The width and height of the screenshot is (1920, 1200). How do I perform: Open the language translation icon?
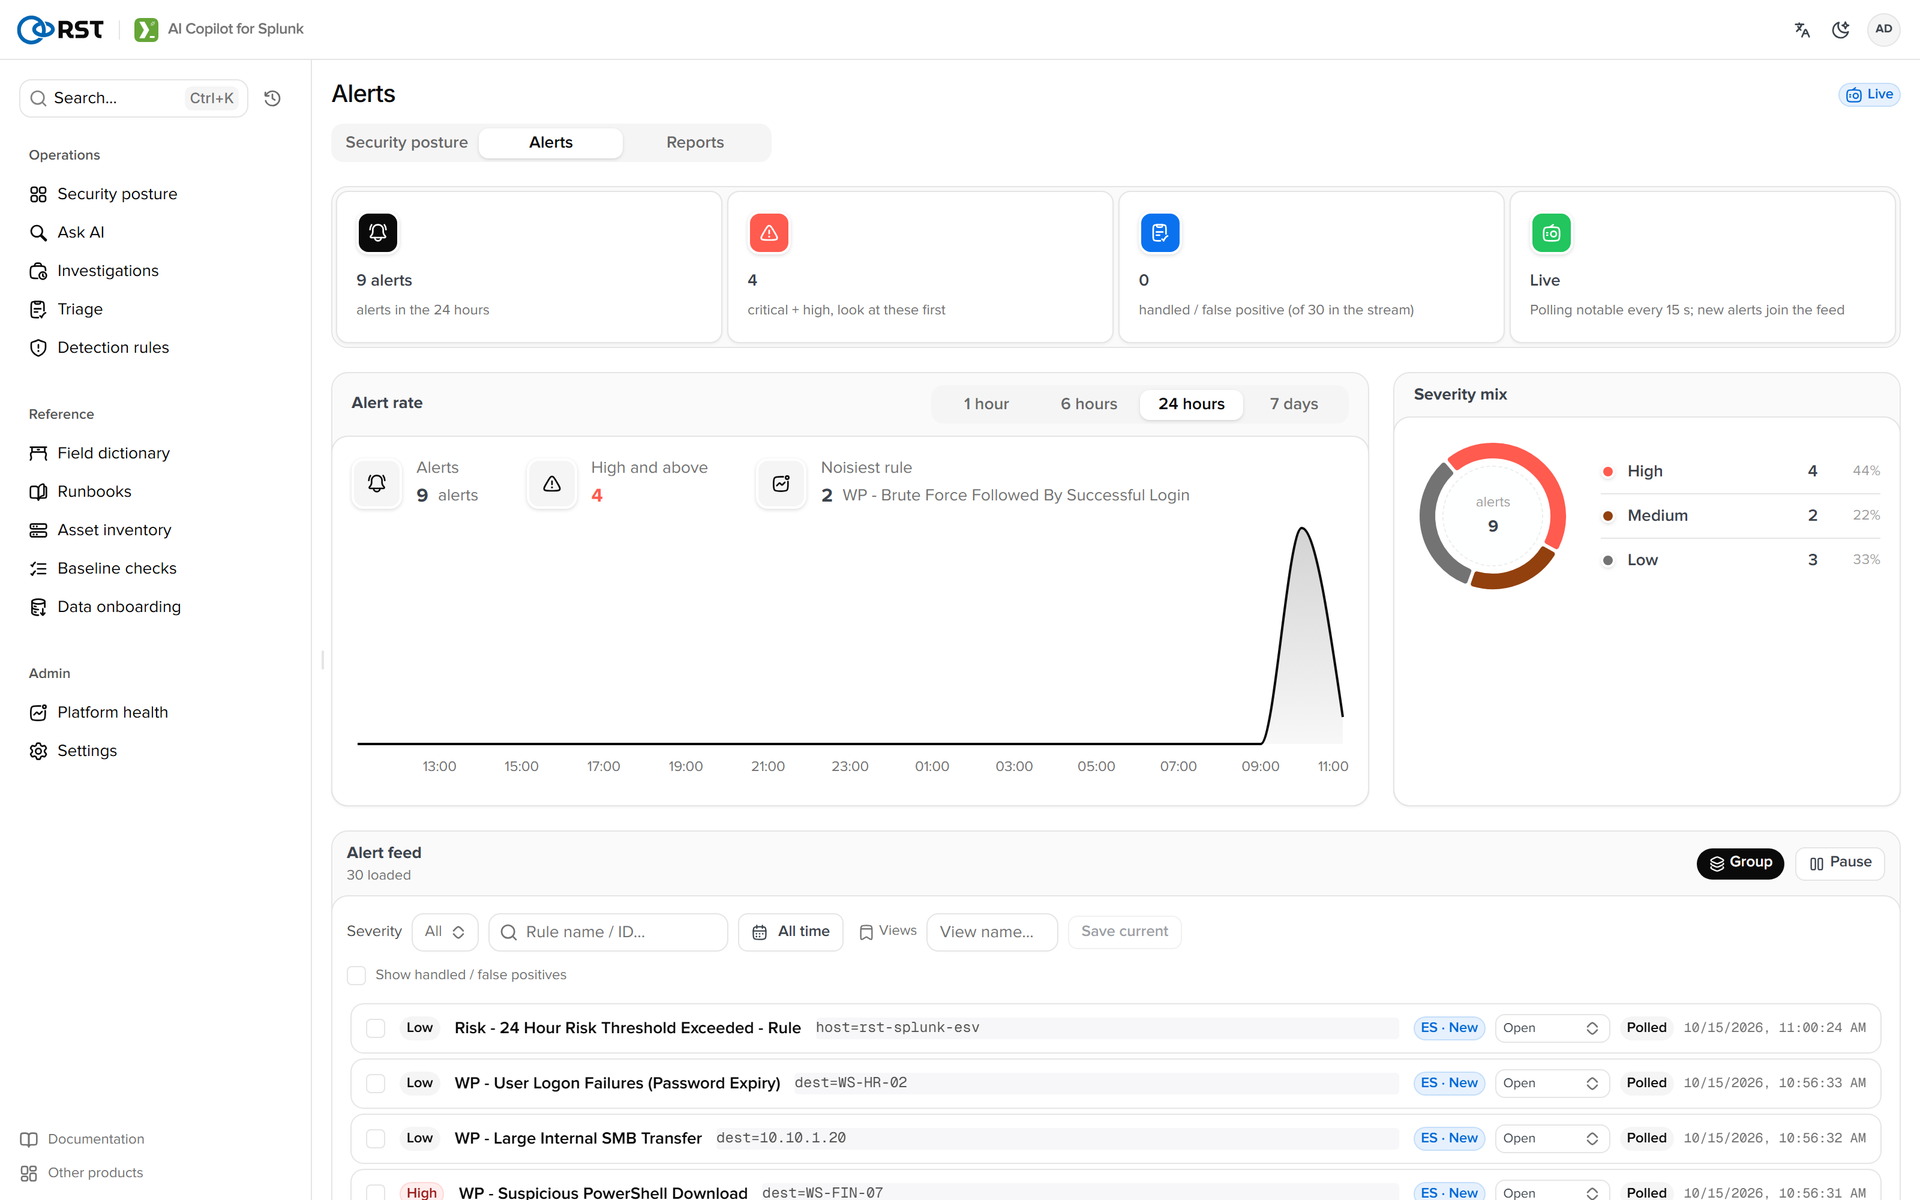(1802, 30)
